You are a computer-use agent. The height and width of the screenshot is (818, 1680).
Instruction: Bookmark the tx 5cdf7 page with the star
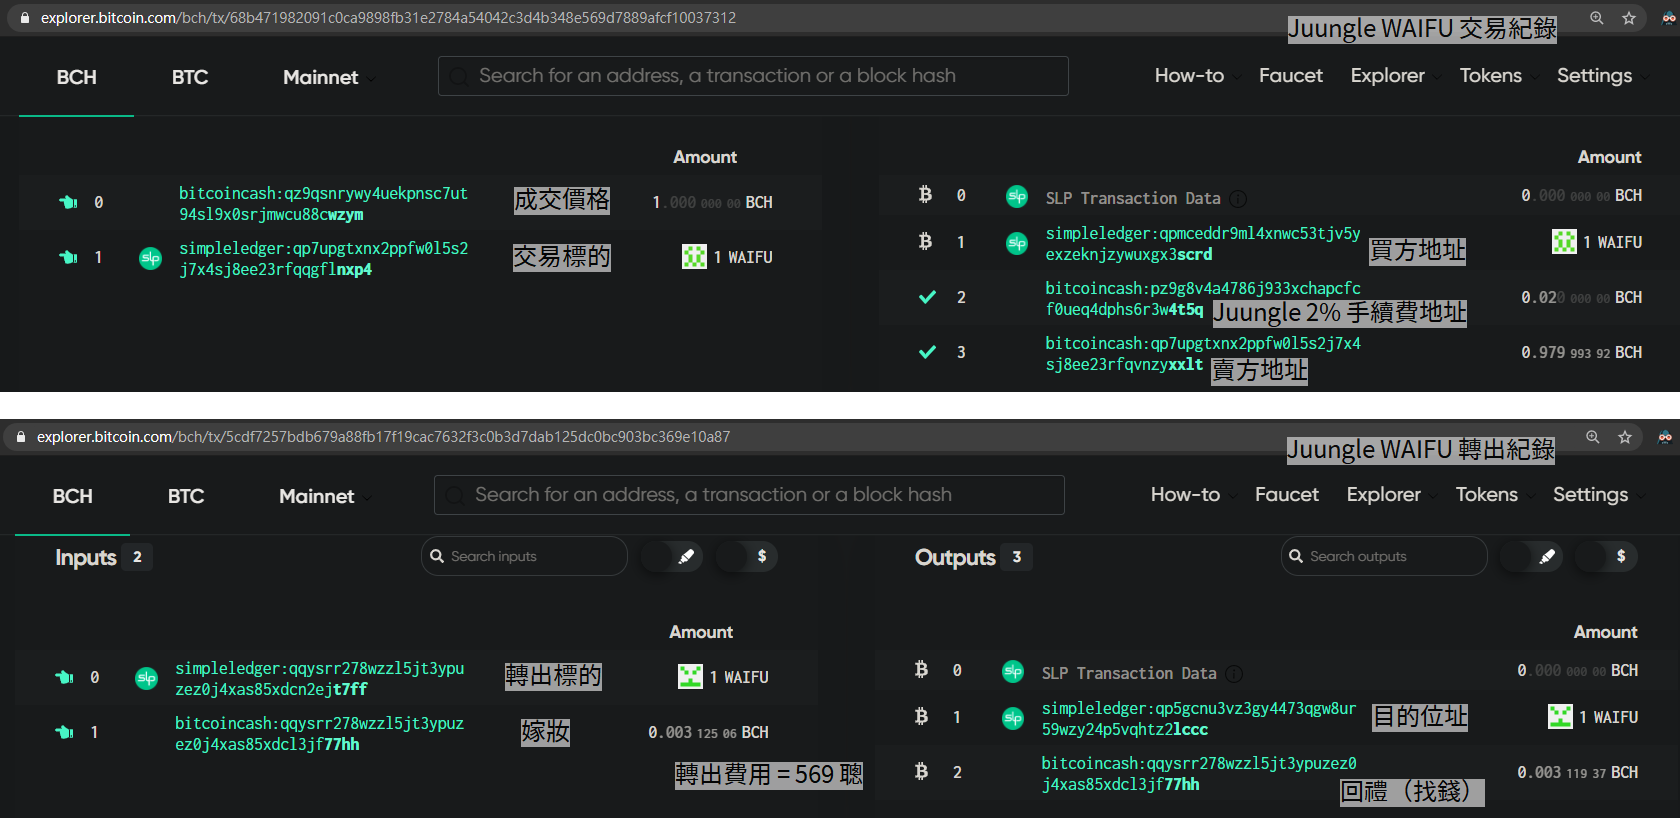pyautogui.click(x=1625, y=437)
